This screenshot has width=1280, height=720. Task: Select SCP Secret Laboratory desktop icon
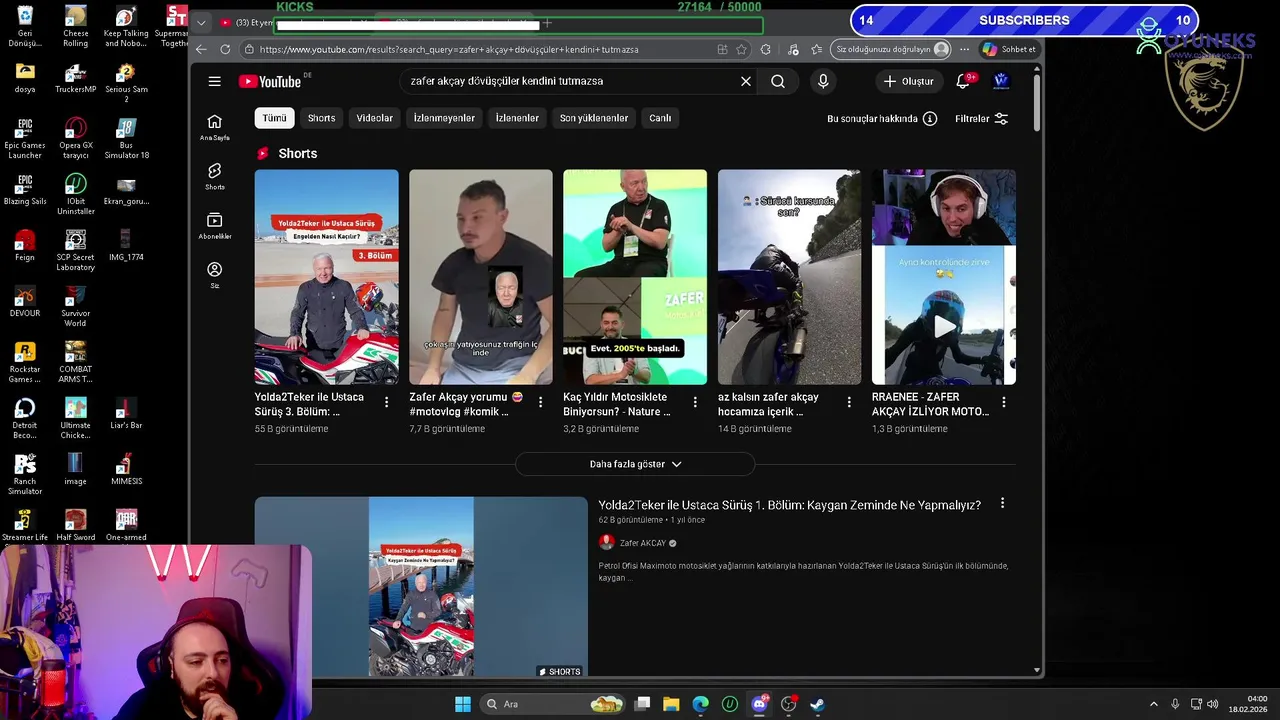[x=76, y=250]
